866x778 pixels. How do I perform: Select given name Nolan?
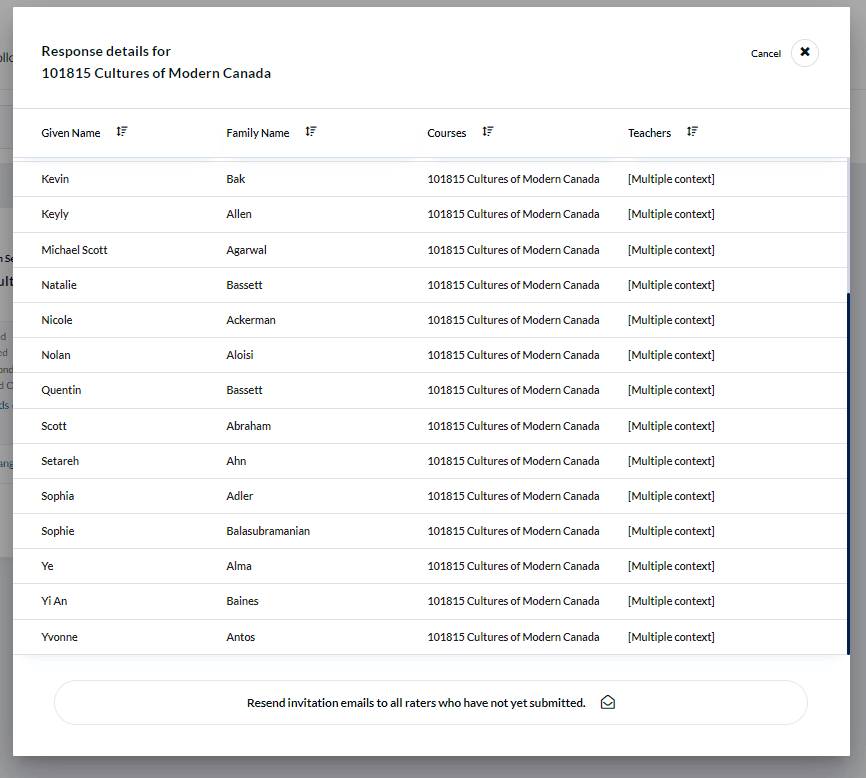point(56,355)
